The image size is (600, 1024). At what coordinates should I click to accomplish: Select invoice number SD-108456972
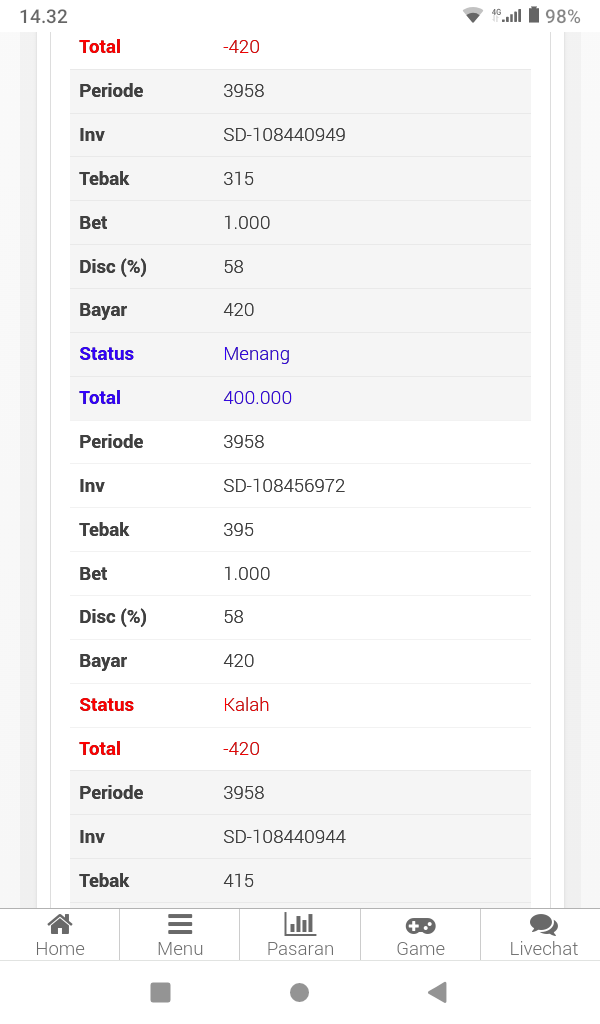pyautogui.click(x=284, y=486)
